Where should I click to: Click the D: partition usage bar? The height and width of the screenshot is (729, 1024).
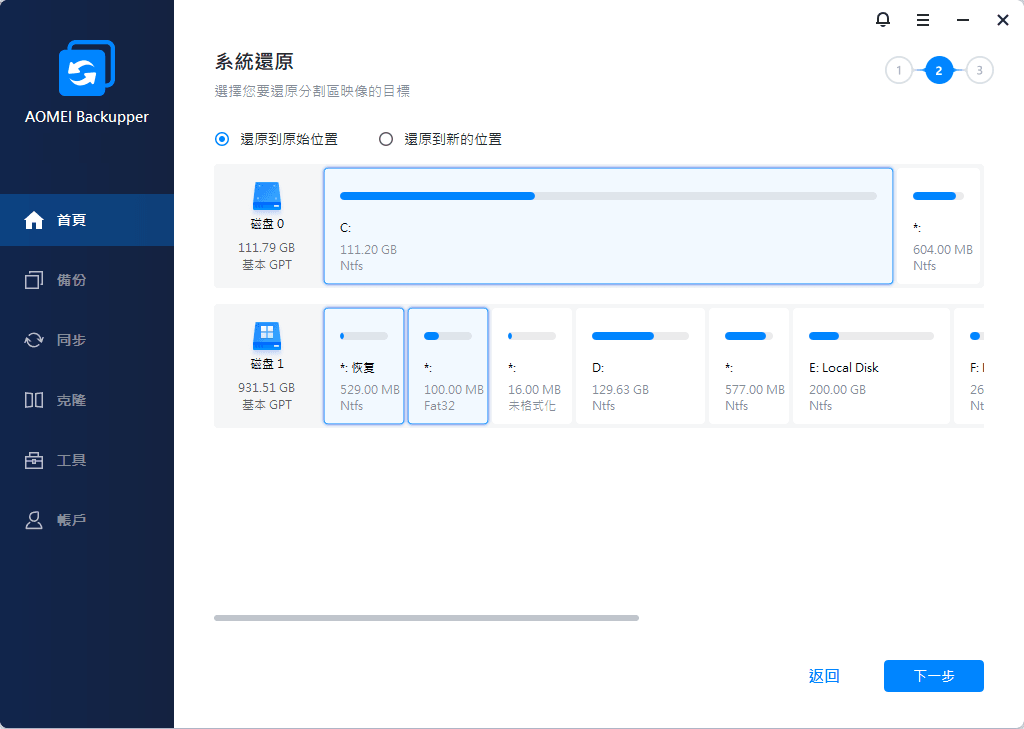[x=640, y=336]
